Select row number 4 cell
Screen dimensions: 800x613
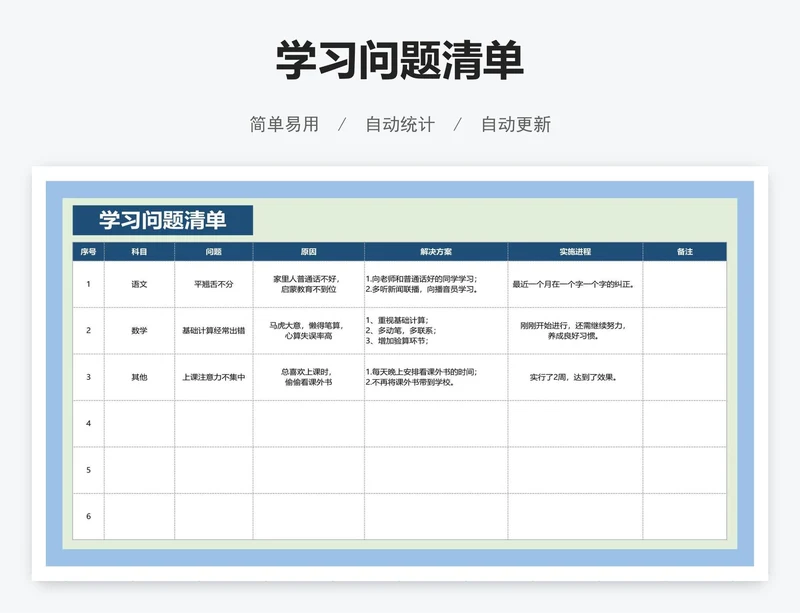point(88,424)
